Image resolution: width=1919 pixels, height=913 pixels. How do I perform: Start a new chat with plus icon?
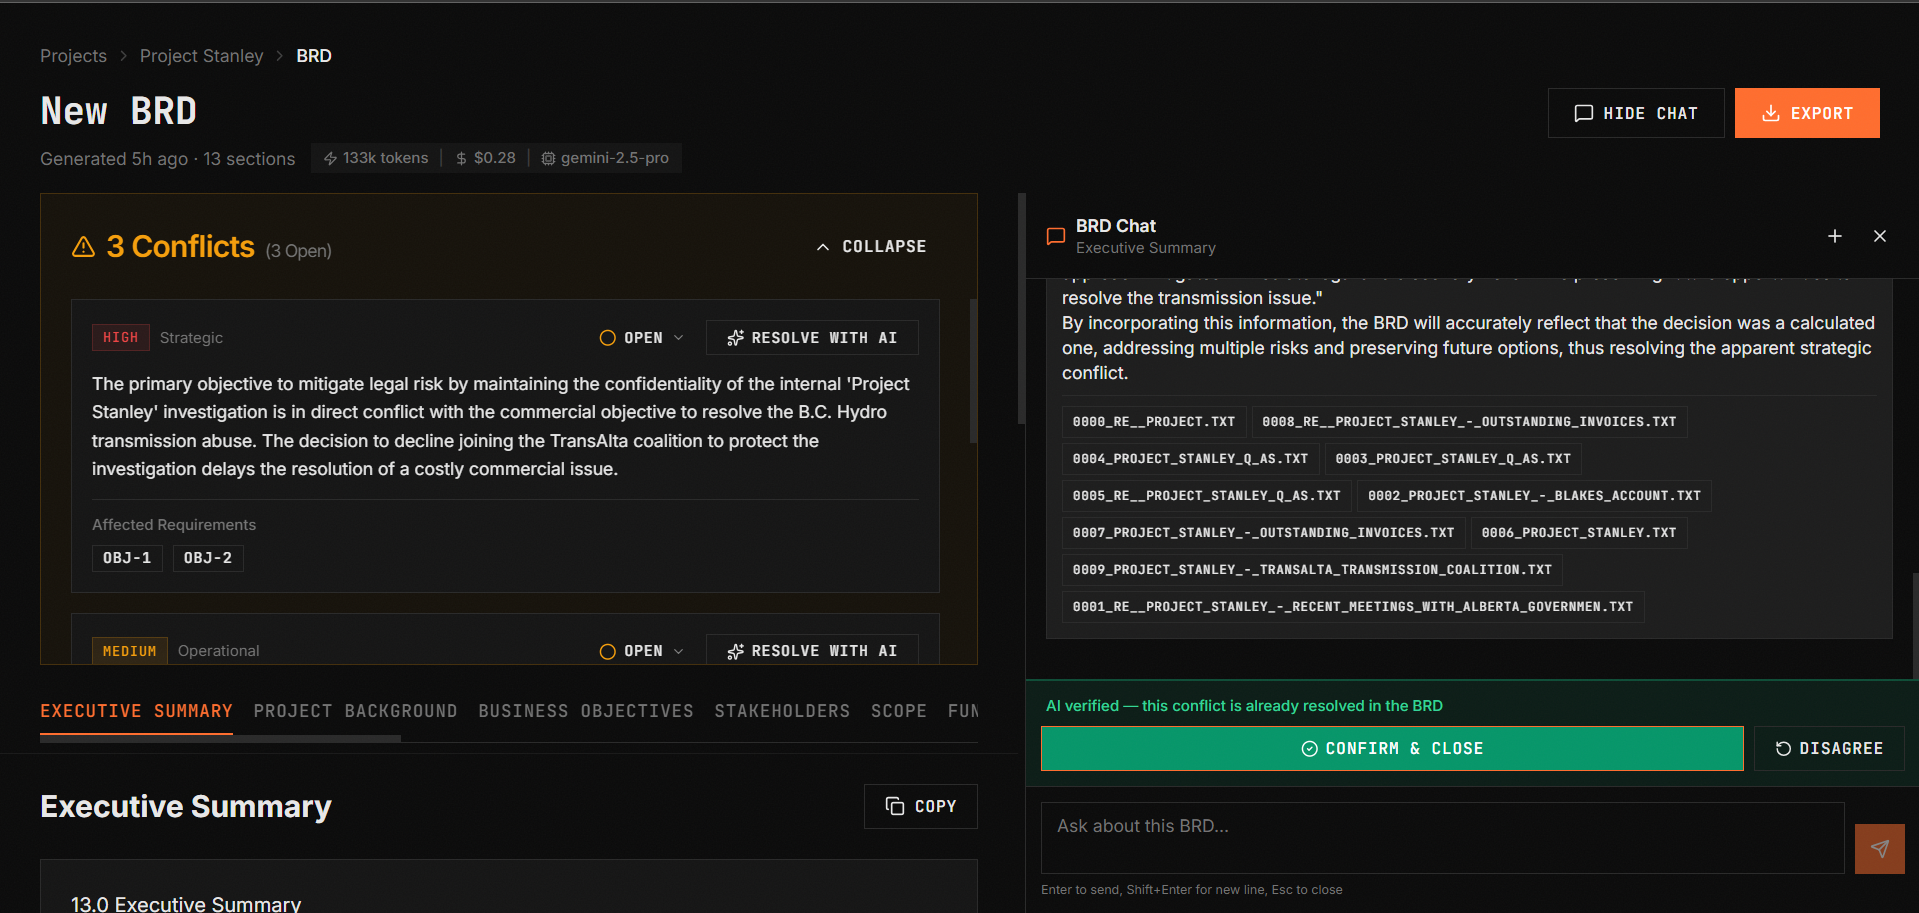click(x=1834, y=236)
